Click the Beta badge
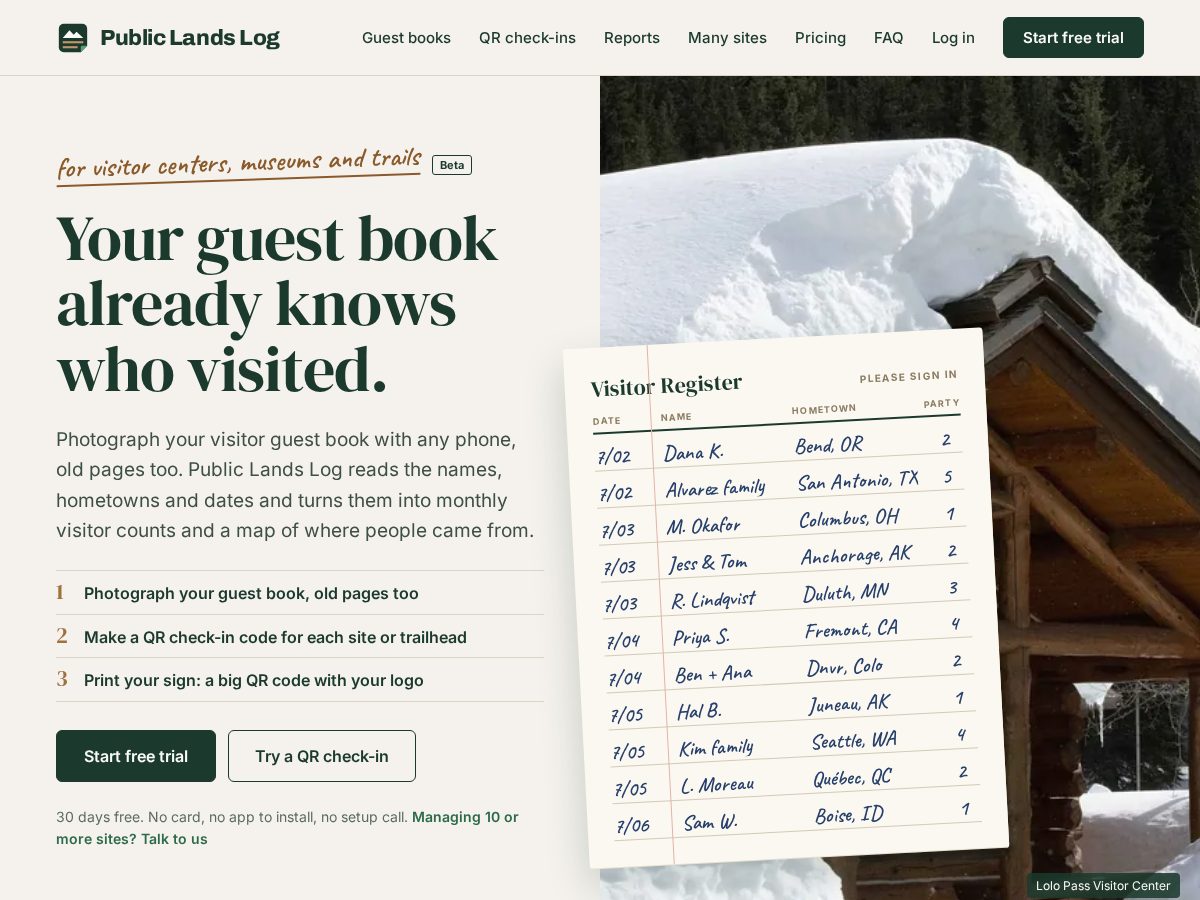 (x=452, y=165)
